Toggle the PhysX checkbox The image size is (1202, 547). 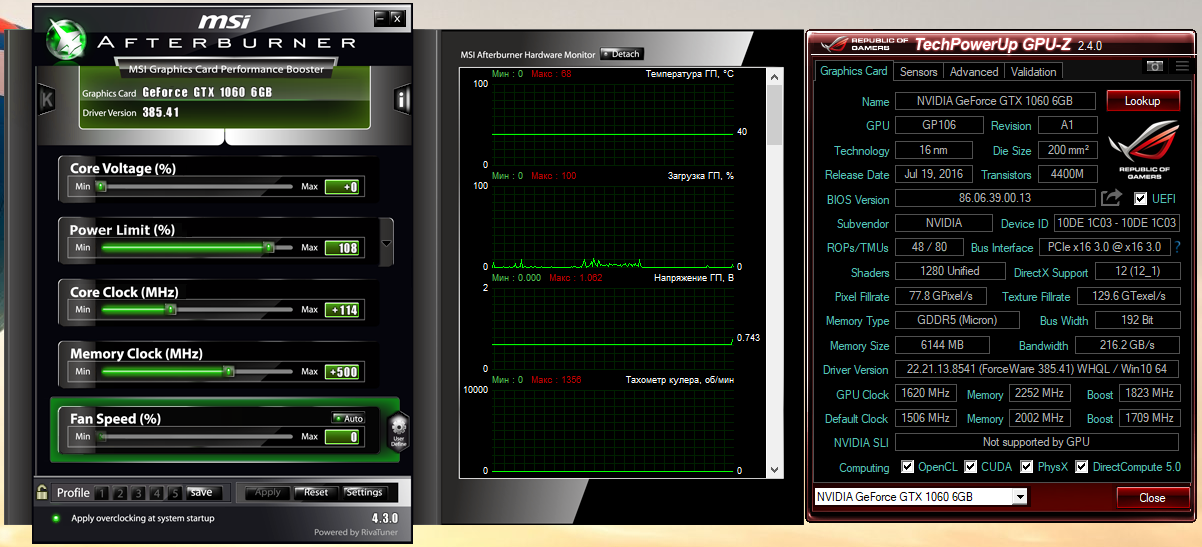pyautogui.click(x=1026, y=467)
